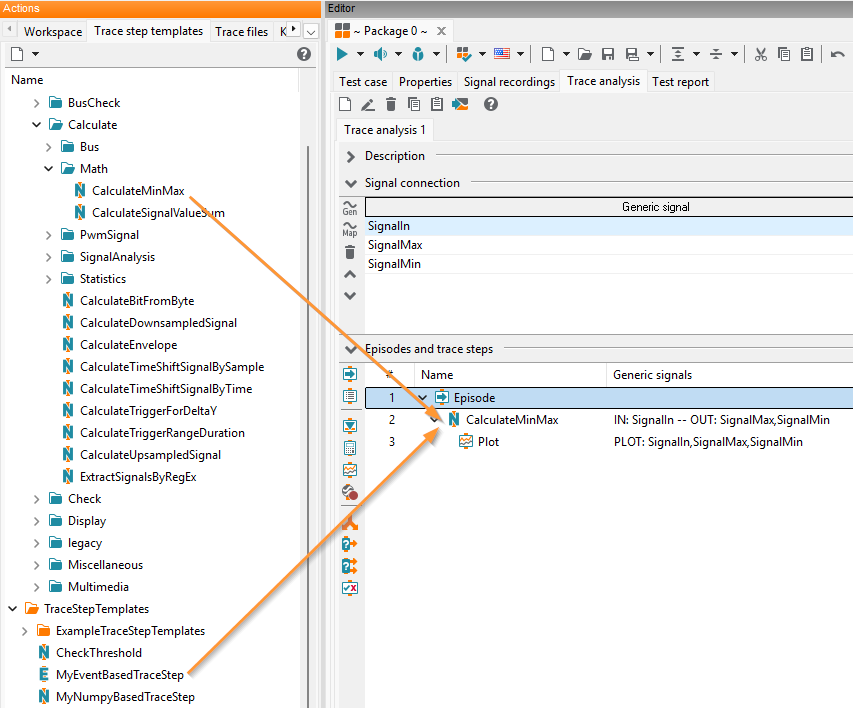Open the dropdown arrow next to the play icon
The height and width of the screenshot is (708, 853).
360,54
